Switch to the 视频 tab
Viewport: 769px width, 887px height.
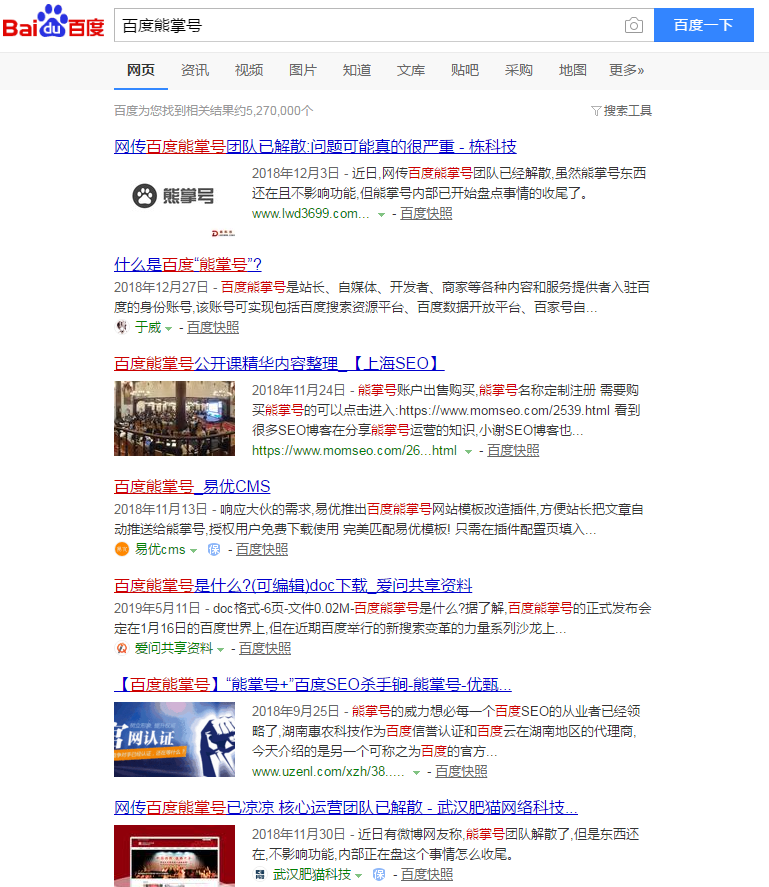click(x=249, y=70)
